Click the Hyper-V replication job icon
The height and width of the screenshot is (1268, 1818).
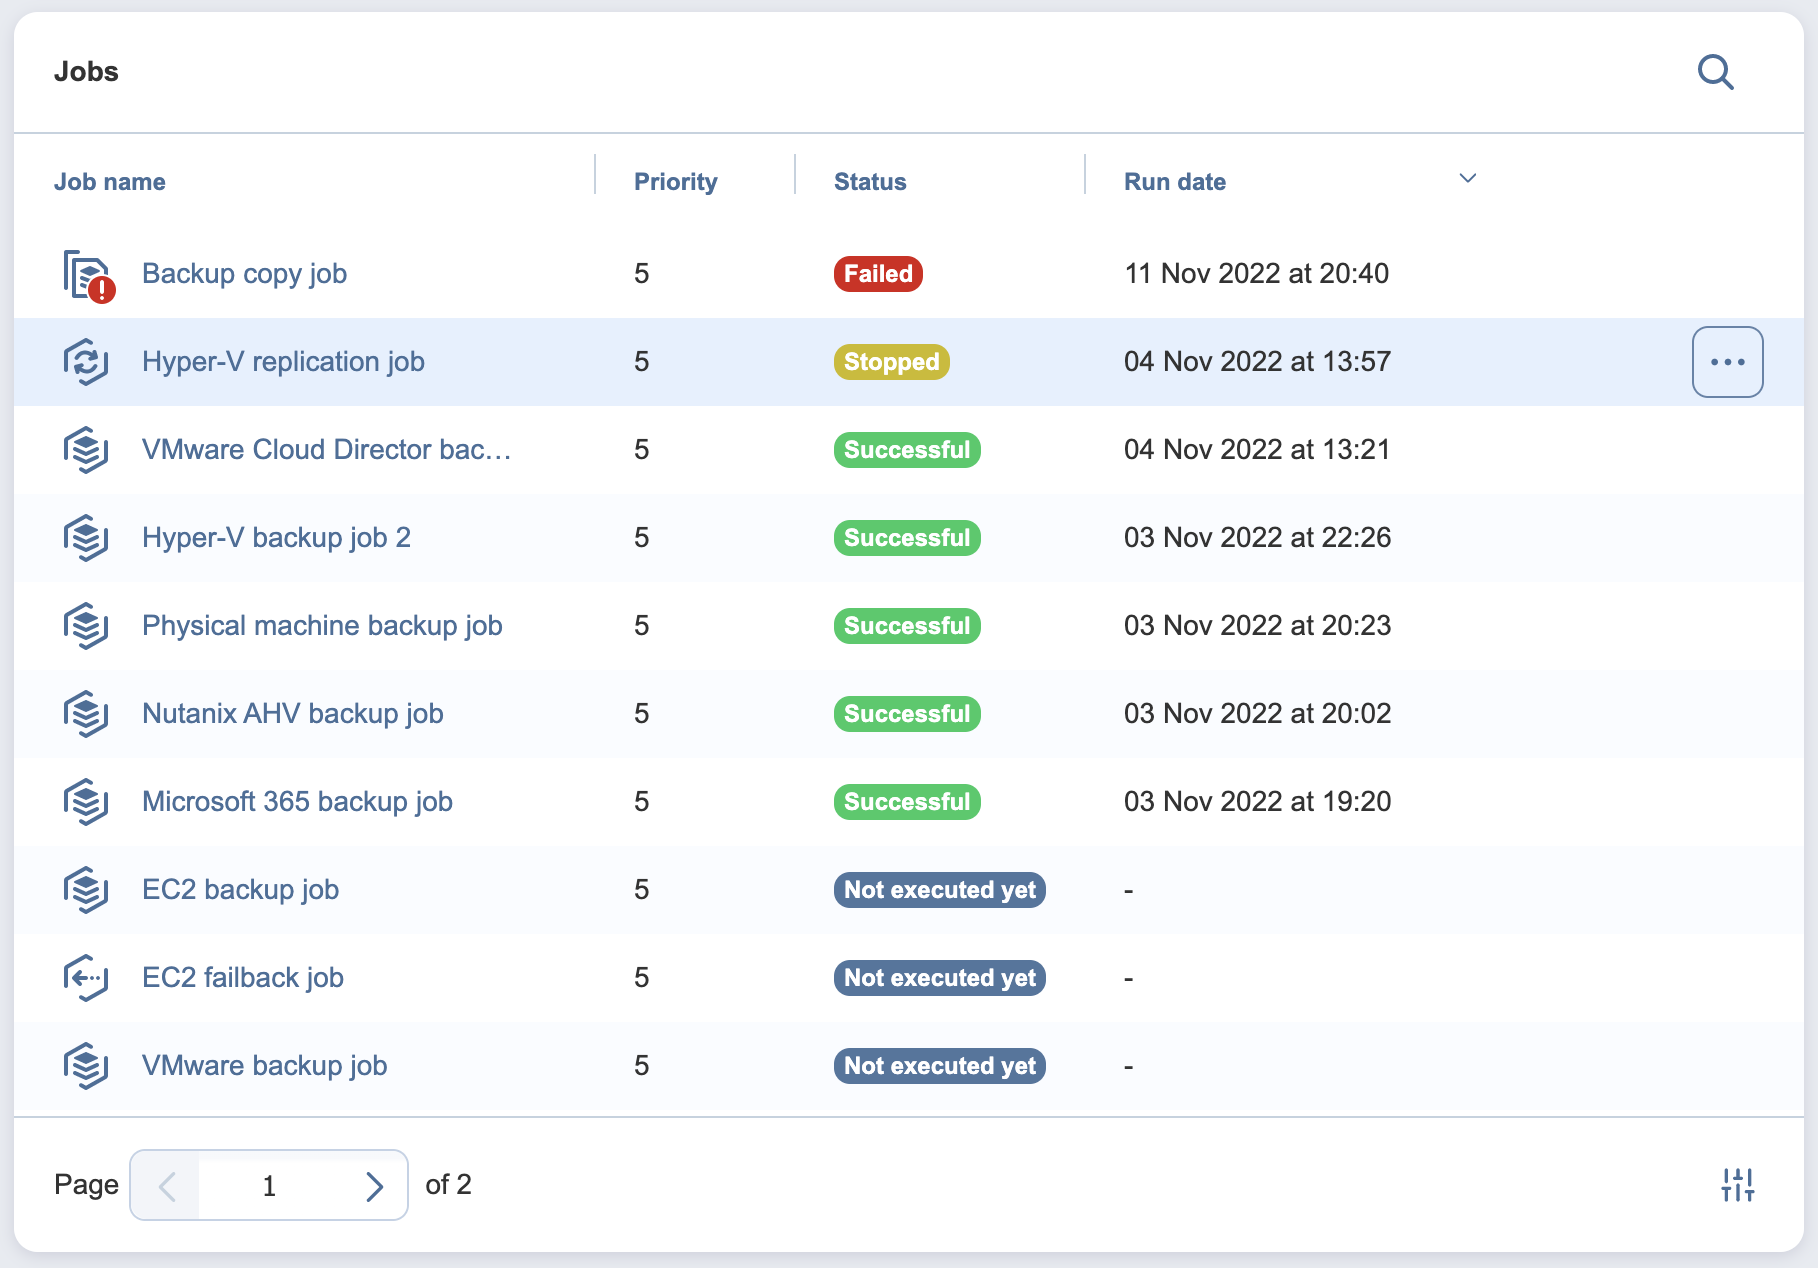pyautogui.click(x=86, y=362)
